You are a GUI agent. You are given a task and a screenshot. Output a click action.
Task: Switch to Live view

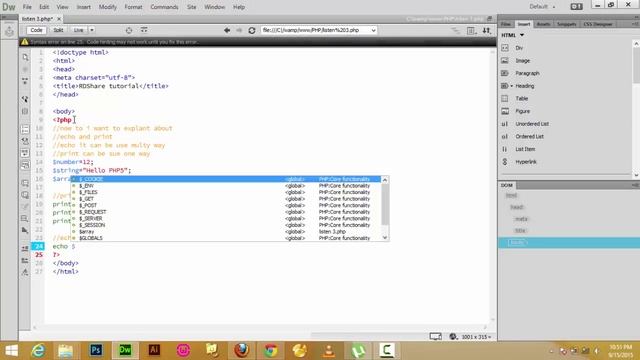tap(78, 30)
